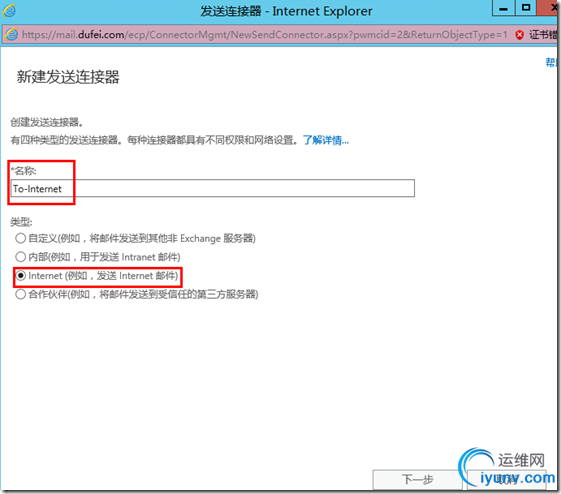Click the 发送连接器 - Internet Explorer title text
The image size is (561, 494).
click(x=286, y=11)
